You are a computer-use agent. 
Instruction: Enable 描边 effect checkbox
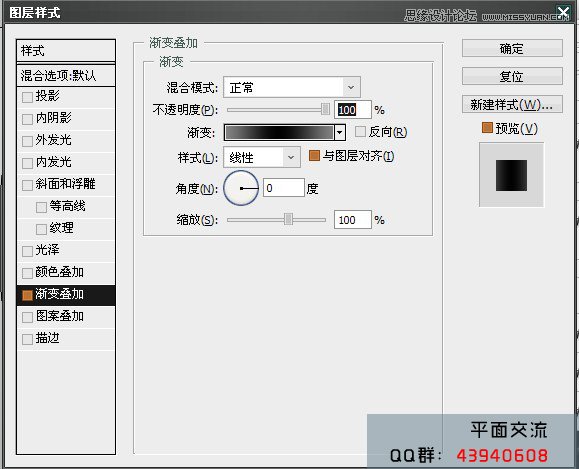point(27,339)
